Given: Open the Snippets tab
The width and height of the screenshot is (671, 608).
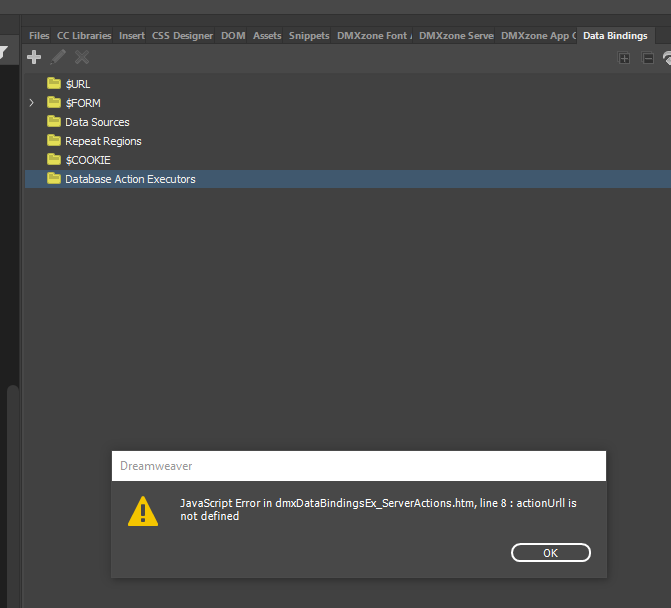Looking at the screenshot, I should (309, 36).
